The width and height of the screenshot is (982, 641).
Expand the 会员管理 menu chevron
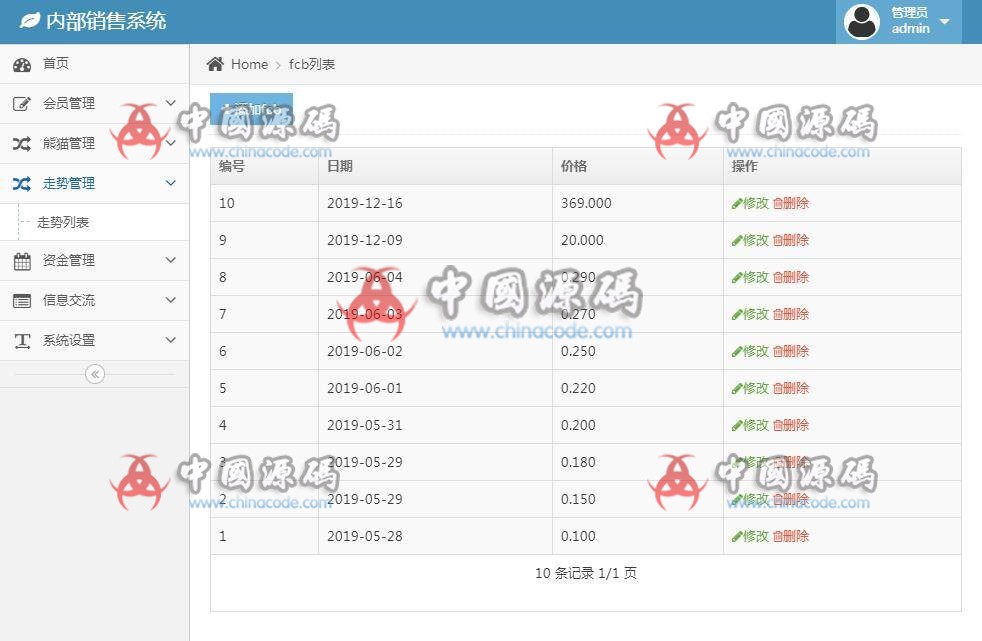[x=170, y=103]
